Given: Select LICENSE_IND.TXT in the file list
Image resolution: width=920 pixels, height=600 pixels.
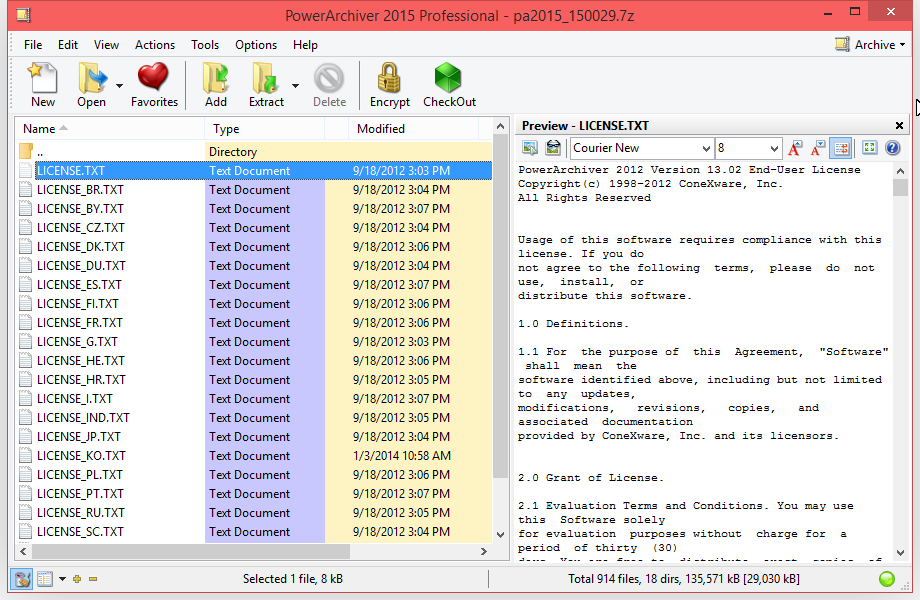Looking at the screenshot, I should tap(83, 418).
